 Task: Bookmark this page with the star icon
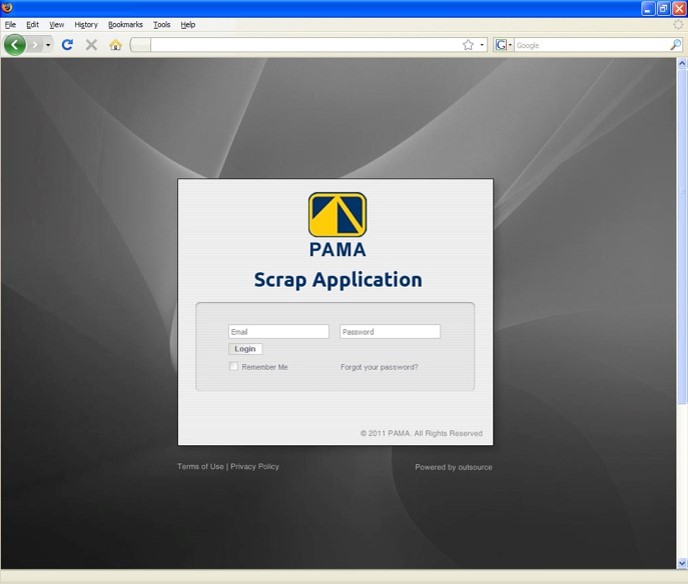tap(468, 45)
